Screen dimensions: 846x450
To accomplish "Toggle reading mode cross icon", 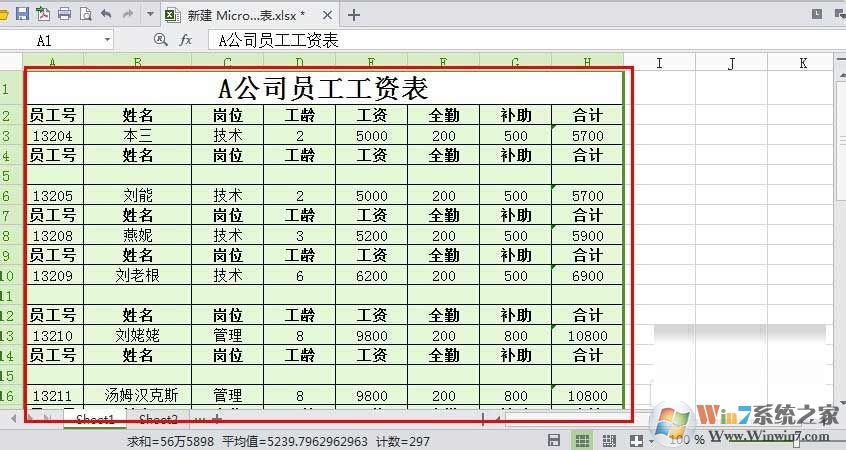I will click(636, 440).
